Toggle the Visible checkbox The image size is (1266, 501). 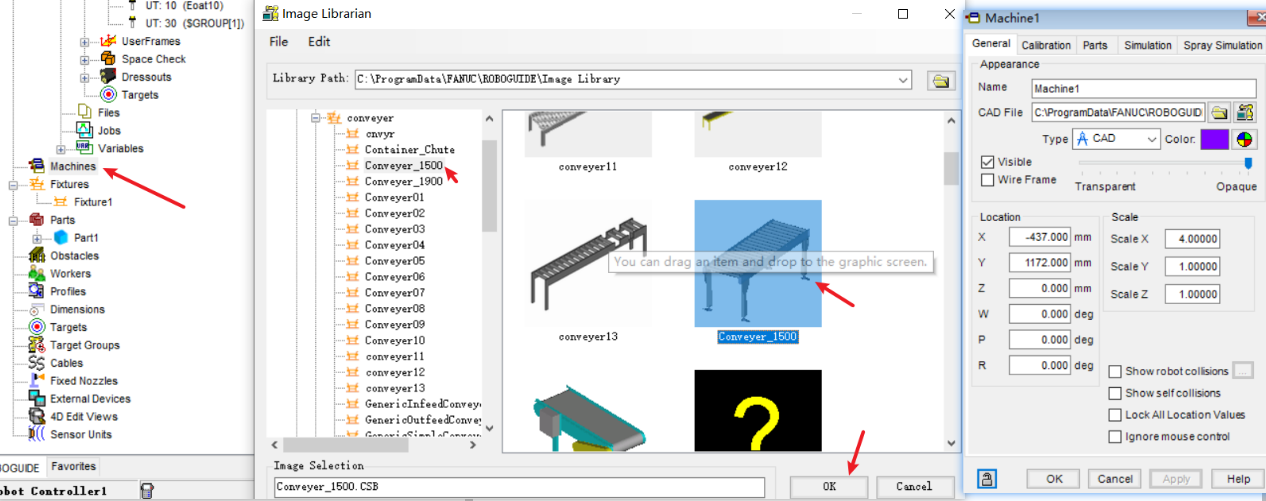tap(988, 162)
